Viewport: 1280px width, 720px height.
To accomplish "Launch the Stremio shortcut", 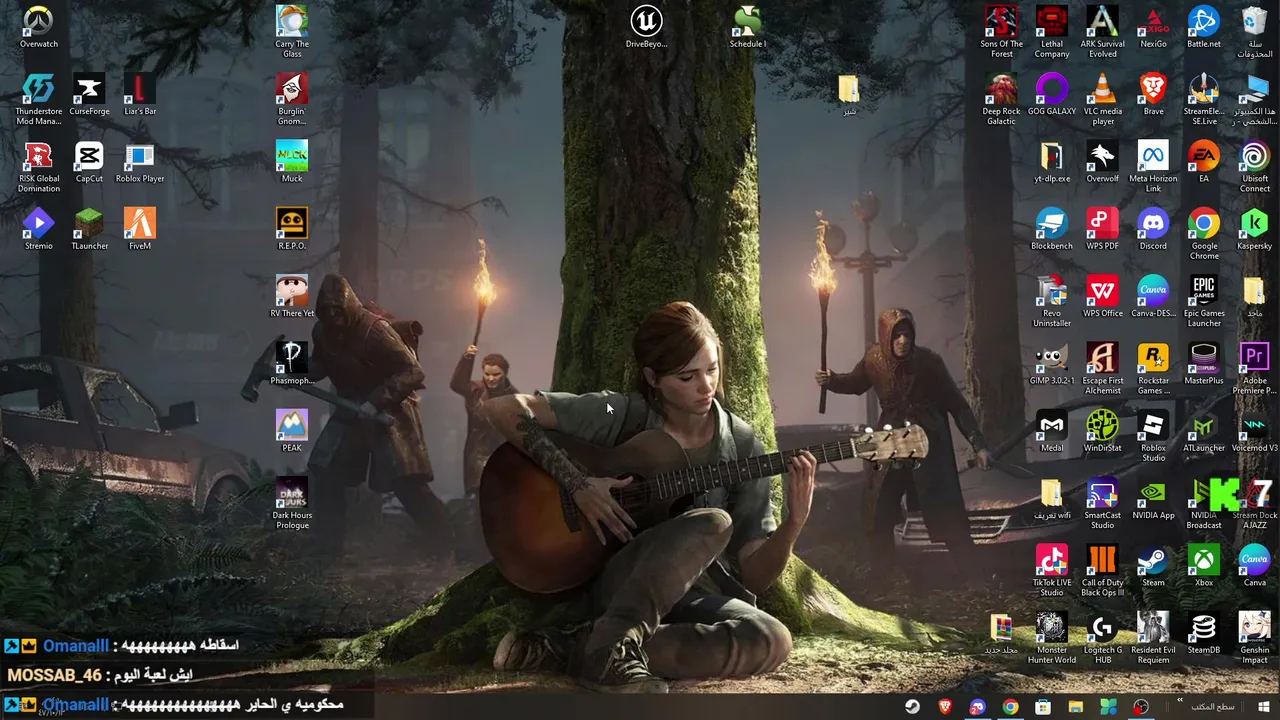I will click(x=39, y=229).
